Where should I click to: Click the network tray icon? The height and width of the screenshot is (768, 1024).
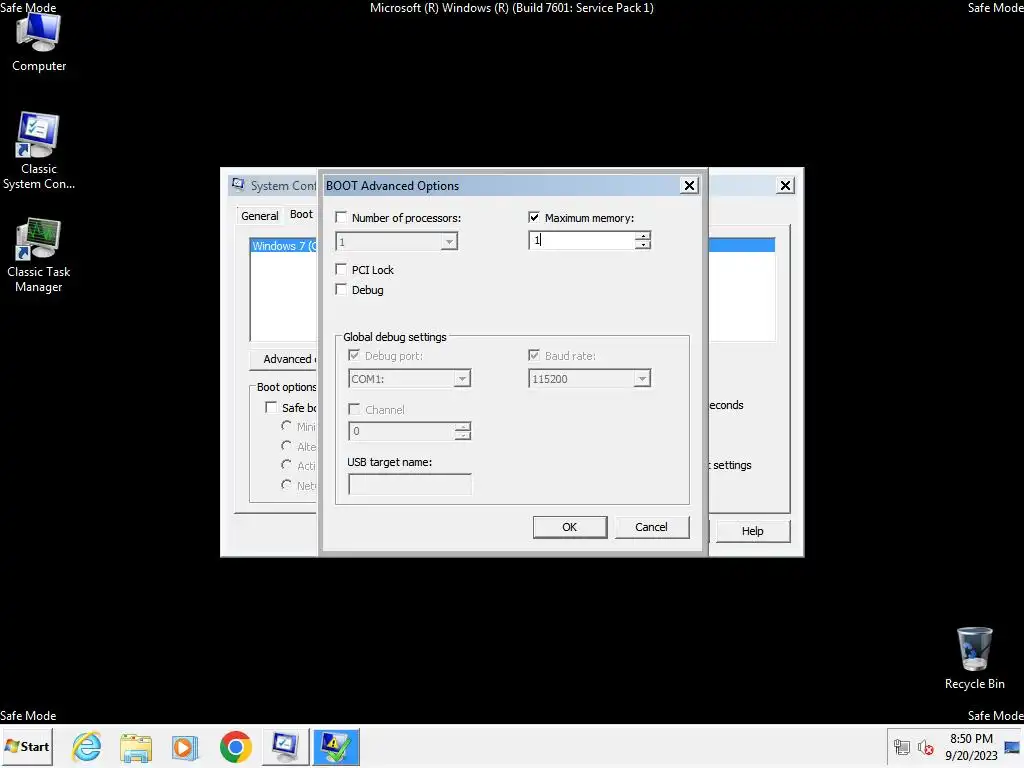902,747
